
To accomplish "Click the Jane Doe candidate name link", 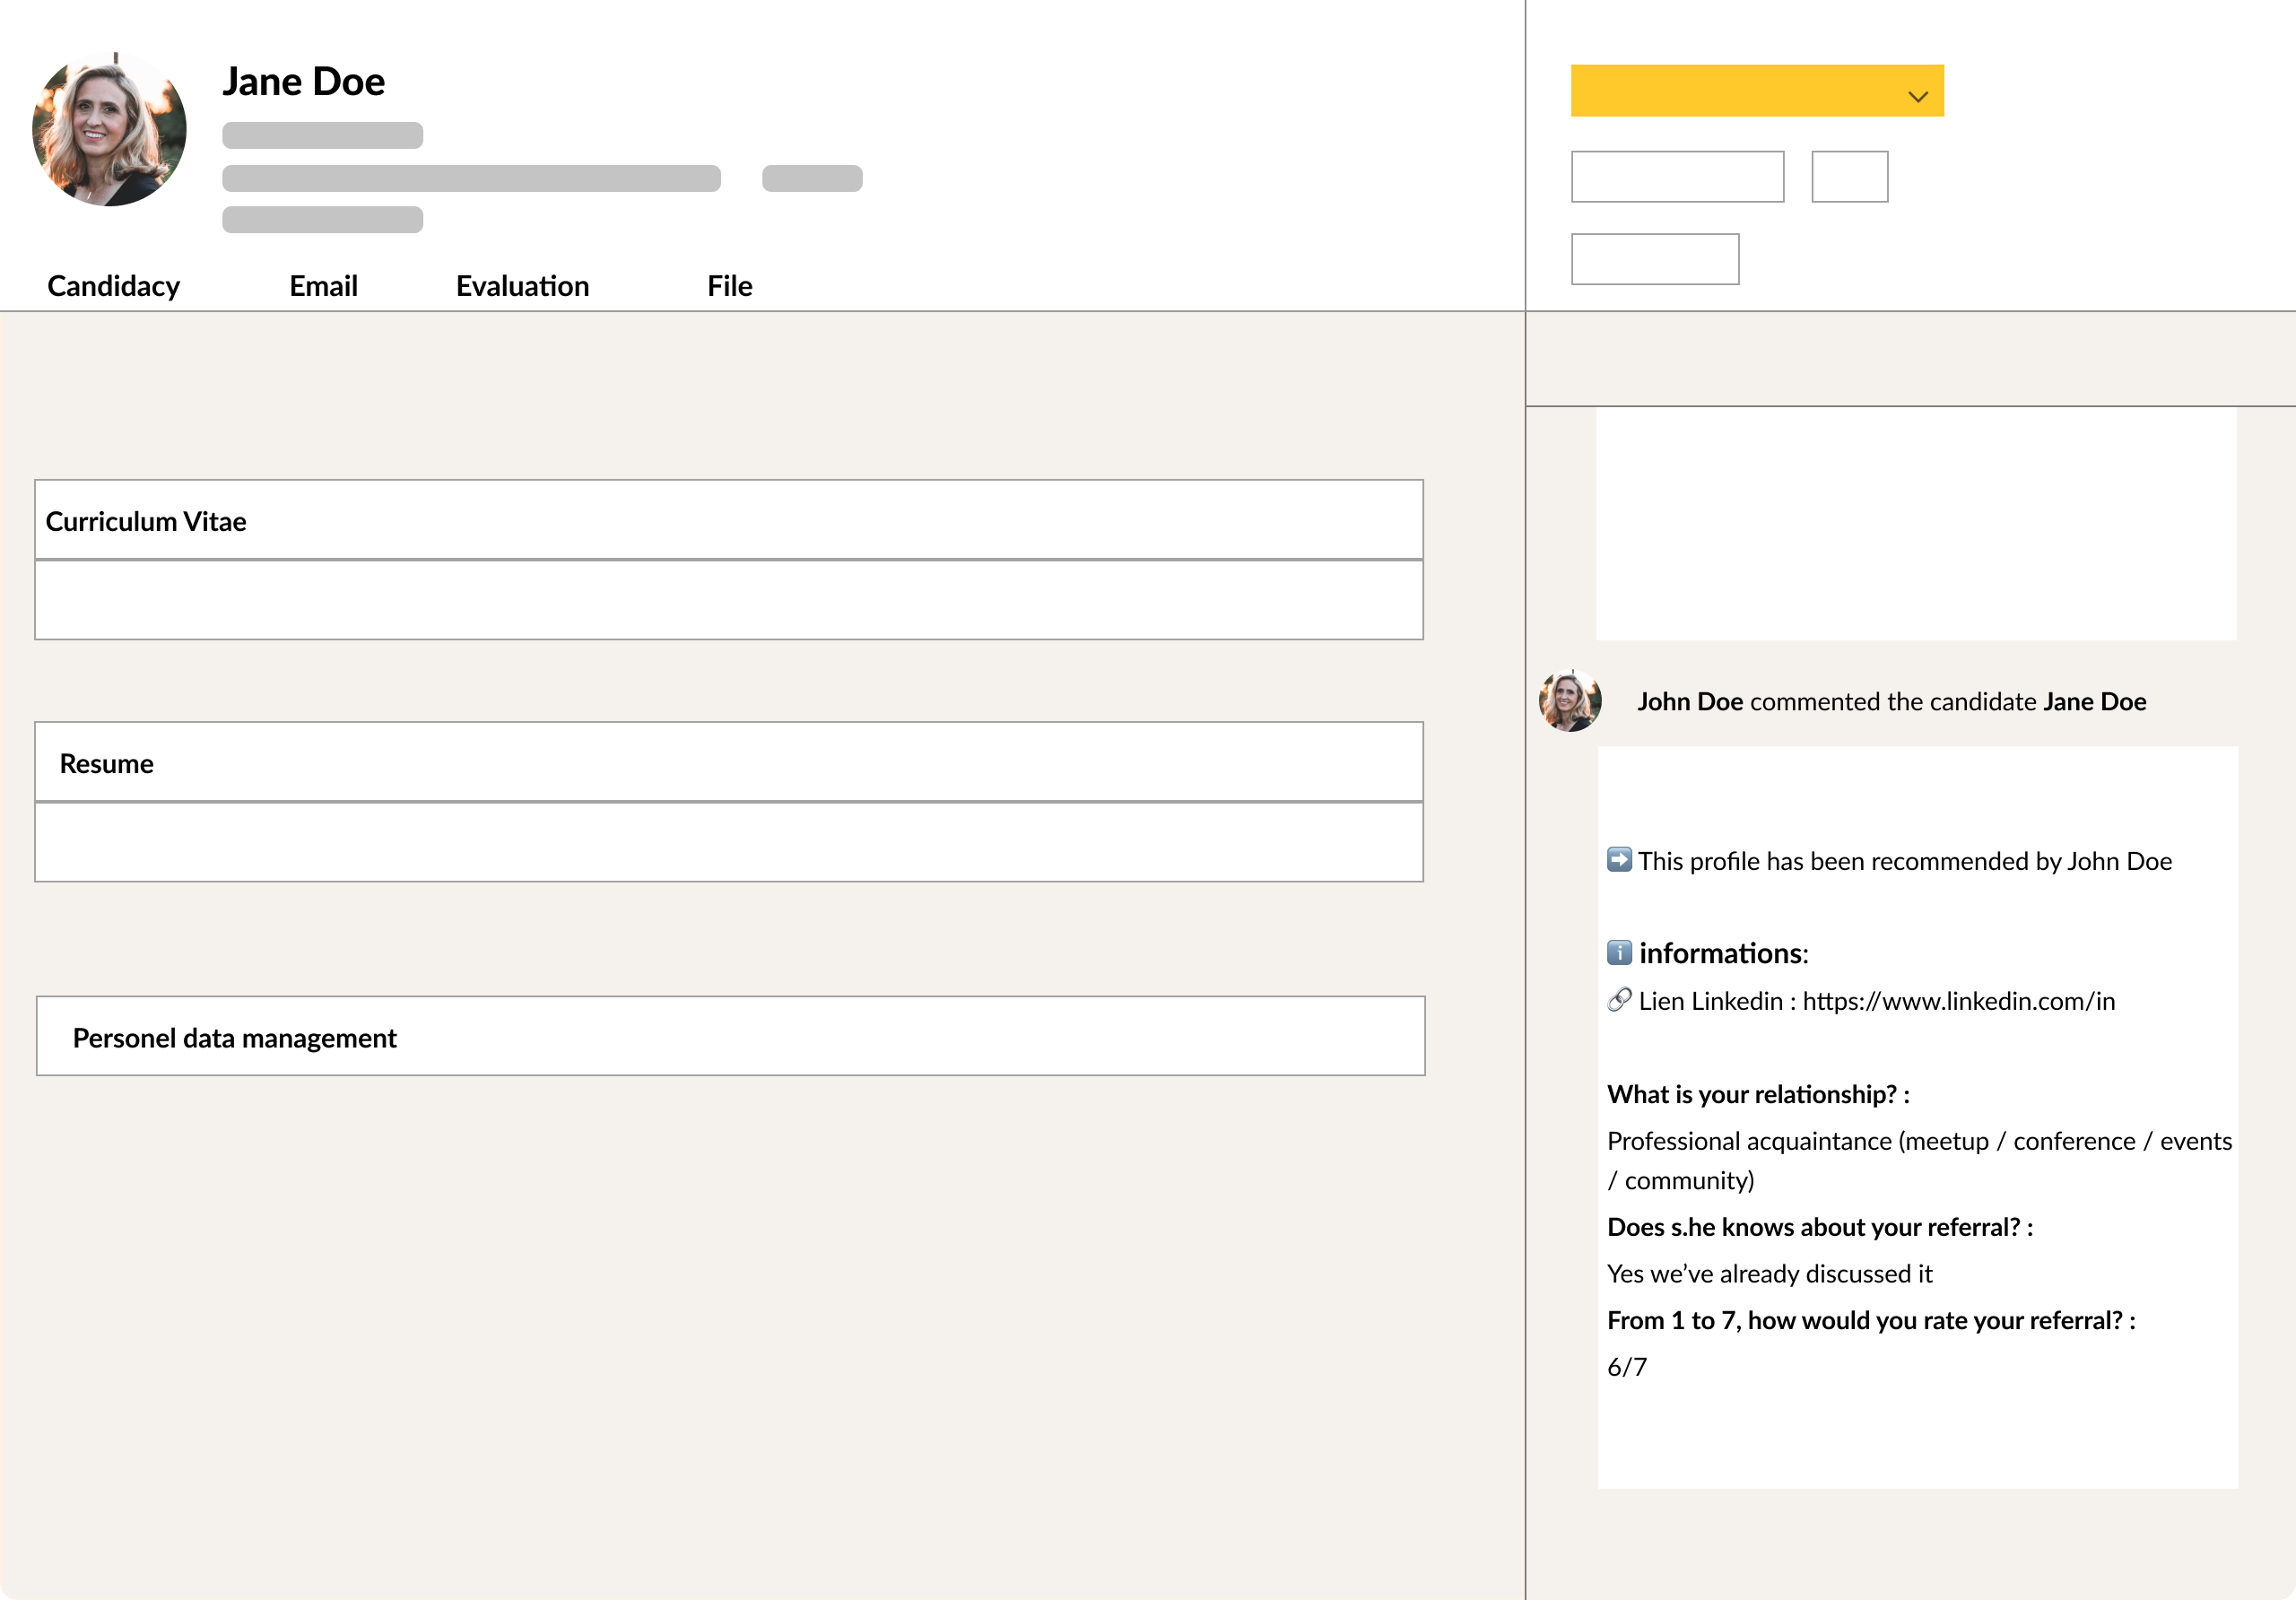I will 2094,702.
